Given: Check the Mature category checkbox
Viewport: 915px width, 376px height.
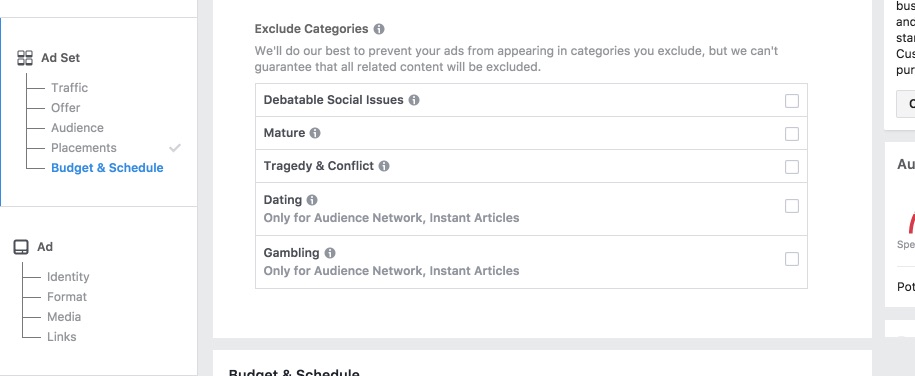Looking at the screenshot, I should [792, 134].
